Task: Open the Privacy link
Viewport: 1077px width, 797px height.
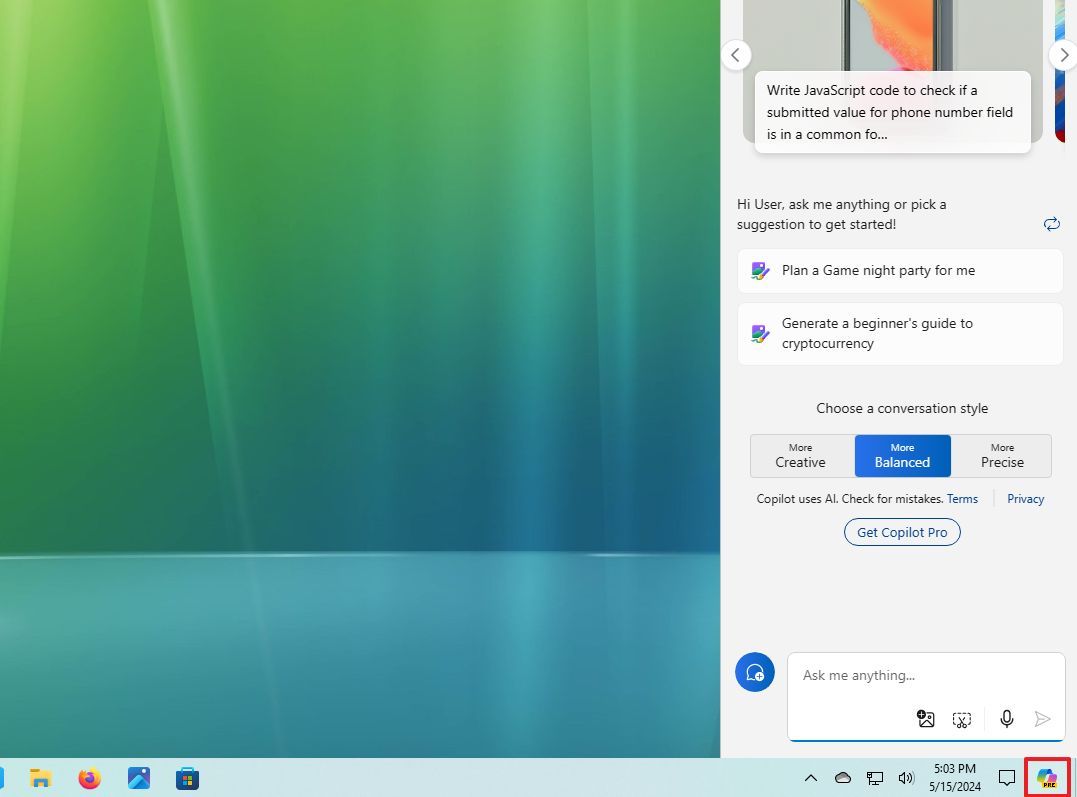Action: (1025, 498)
